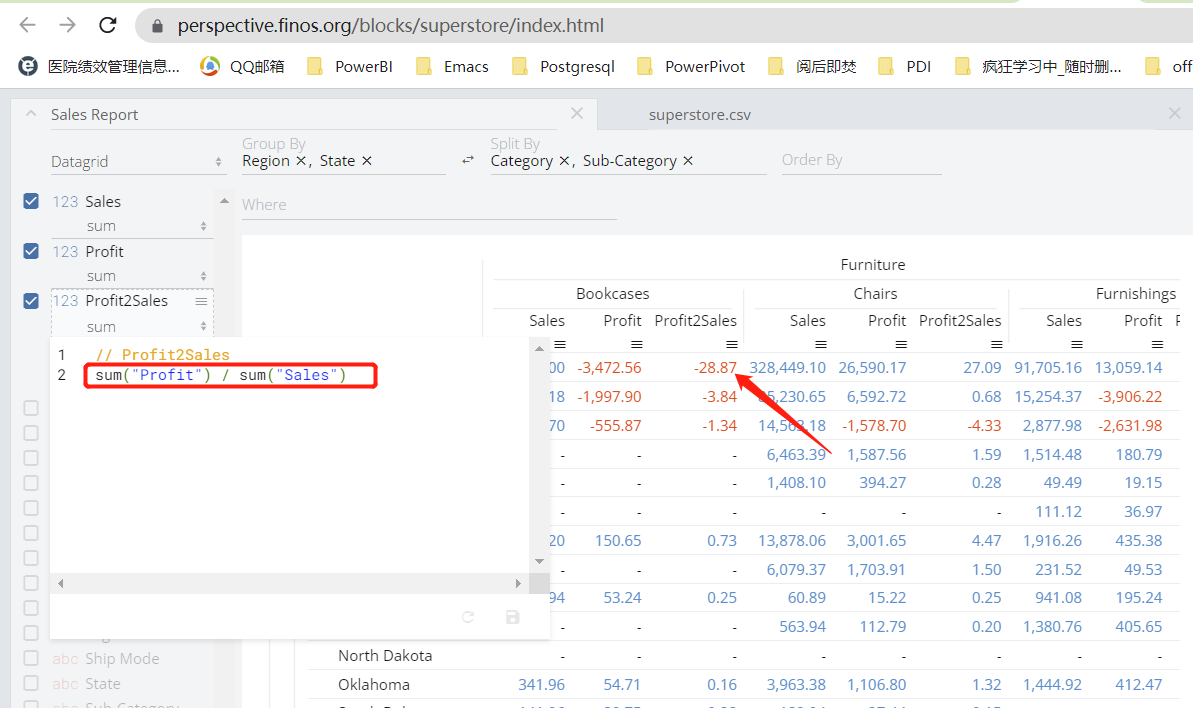Open the PowerBI bookmark folder
Image resolution: width=1193 pixels, height=708 pixels.
coord(349,67)
